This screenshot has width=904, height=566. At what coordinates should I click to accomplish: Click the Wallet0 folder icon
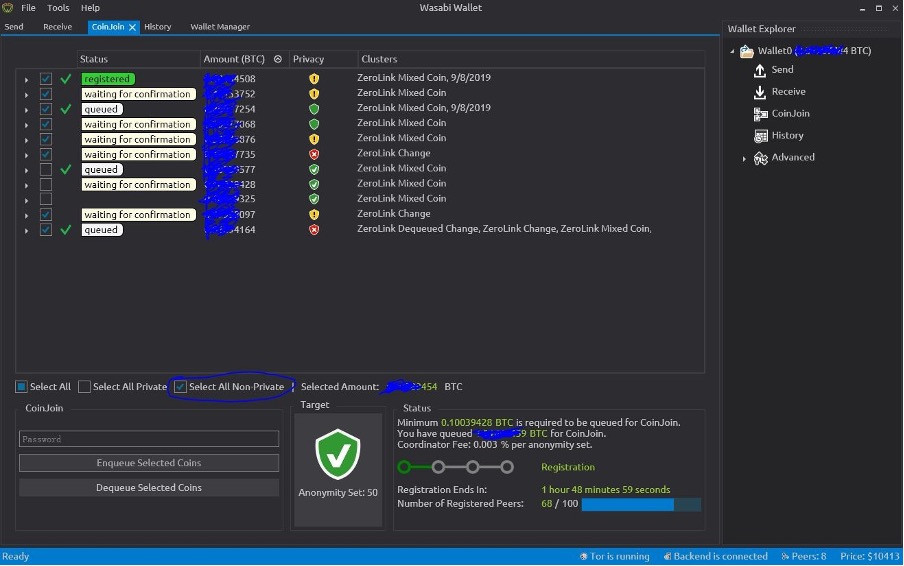(x=747, y=51)
